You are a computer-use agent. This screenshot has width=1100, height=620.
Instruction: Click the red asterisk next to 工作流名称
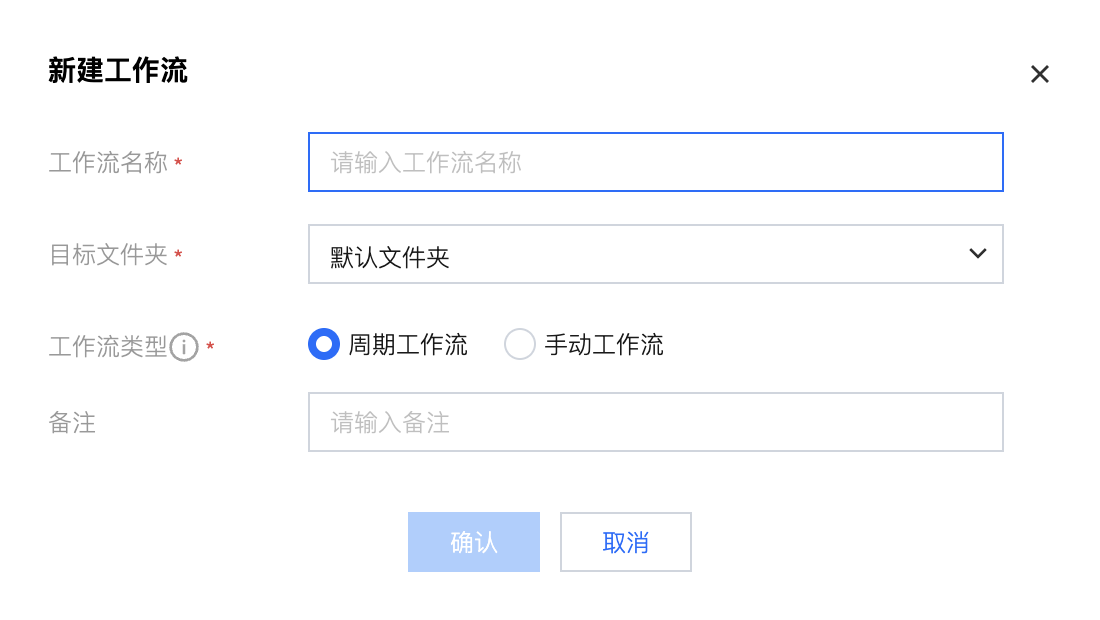pos(178,164)
